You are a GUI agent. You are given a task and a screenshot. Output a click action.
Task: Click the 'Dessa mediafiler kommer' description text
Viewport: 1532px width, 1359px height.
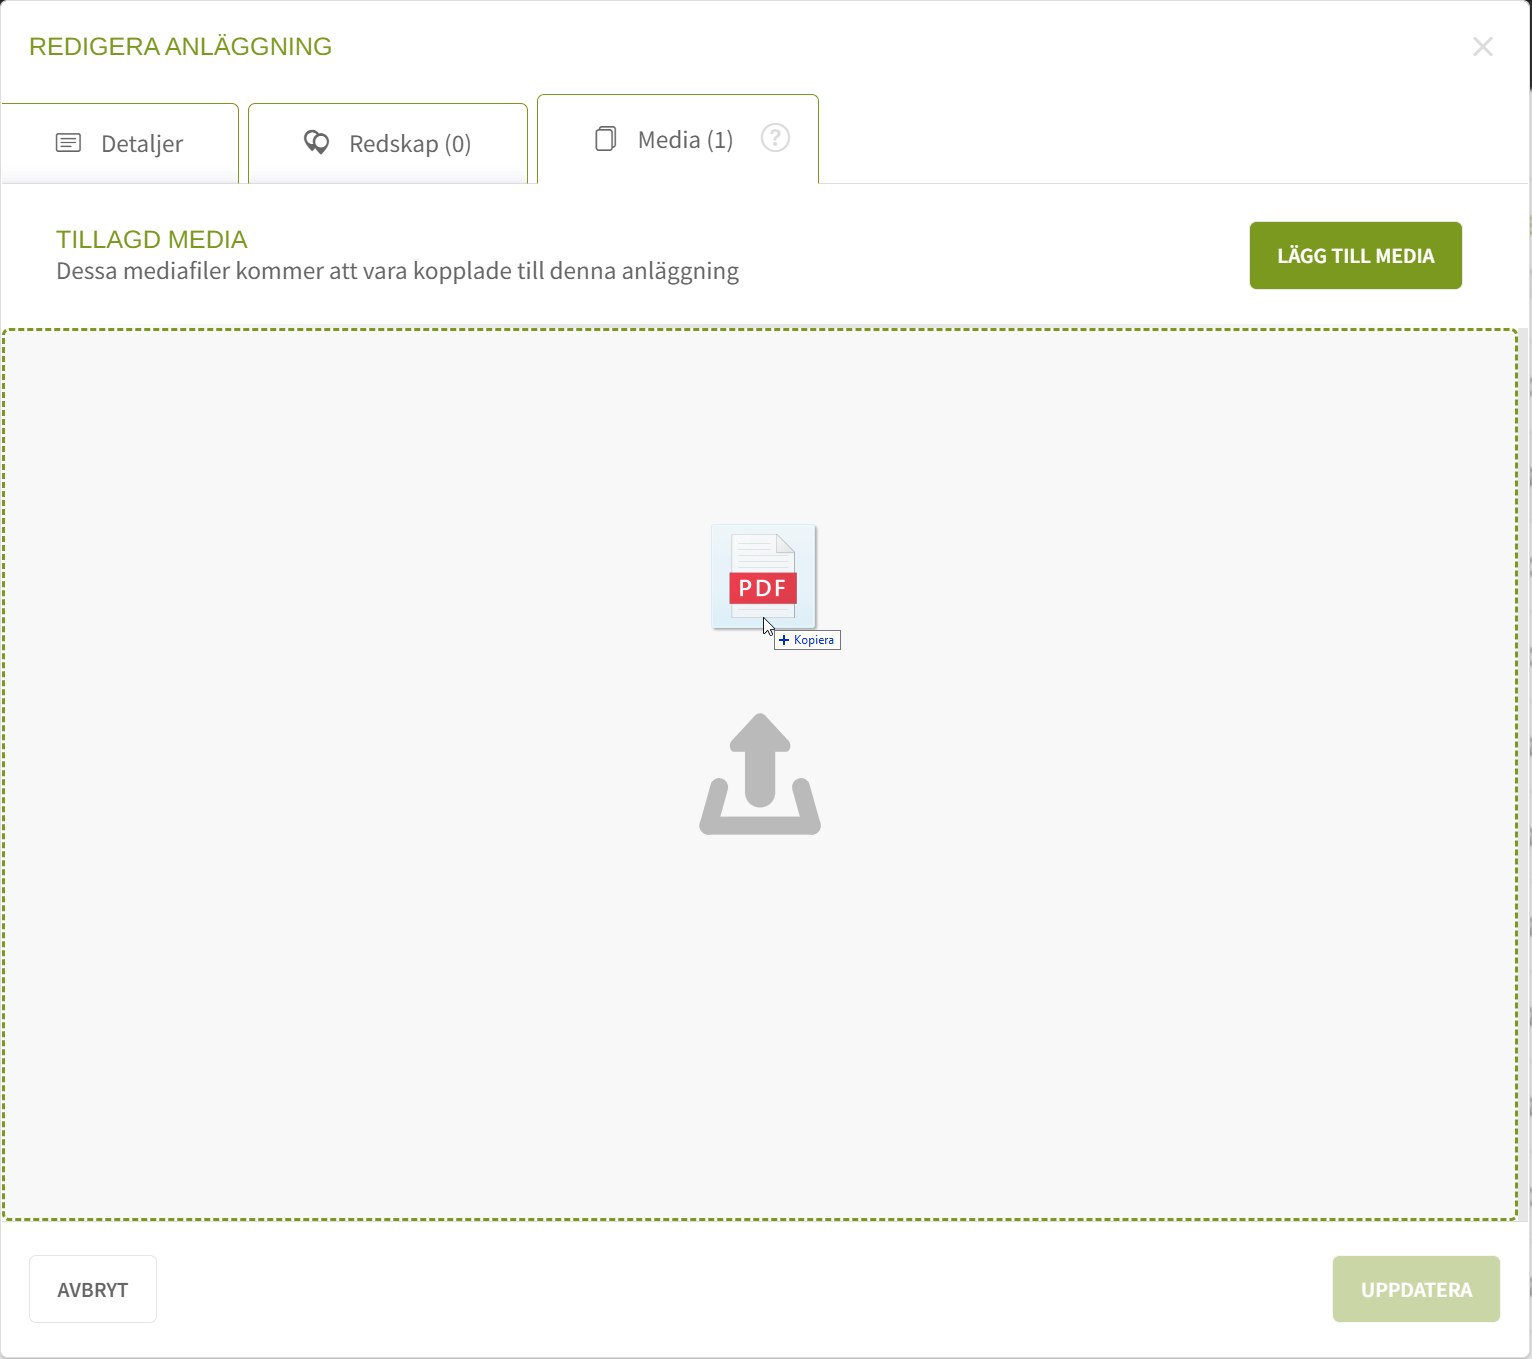[x=397, y=272]
